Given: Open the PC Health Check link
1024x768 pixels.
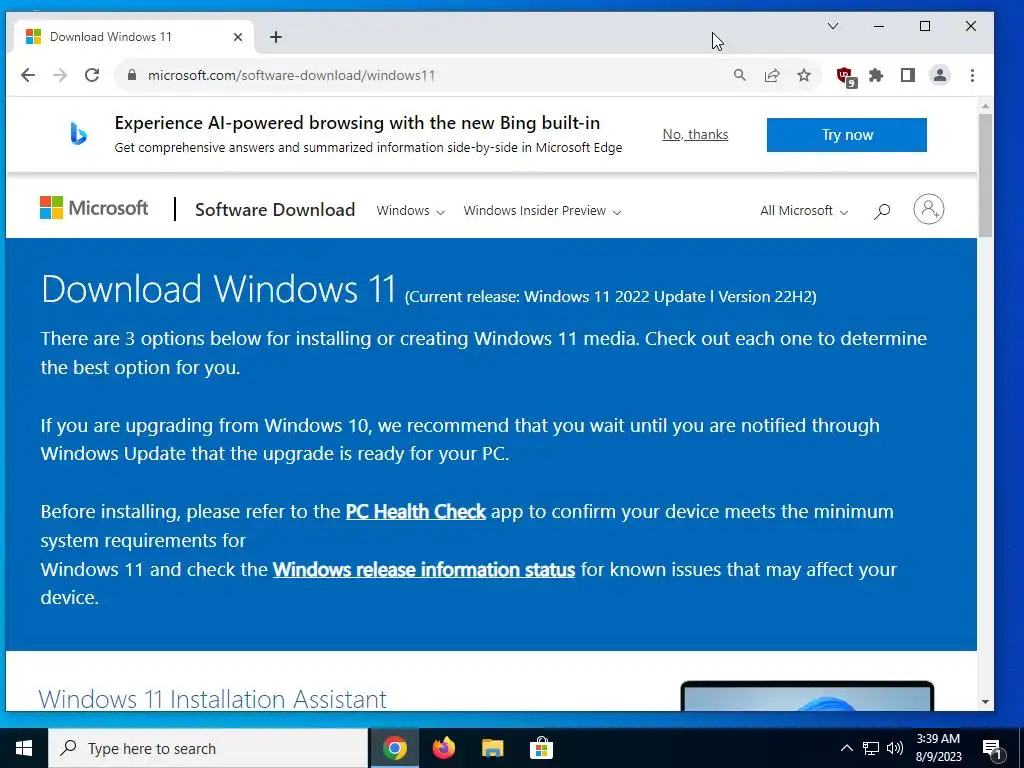Looking at the screenshot, I should tap(415, 511).
